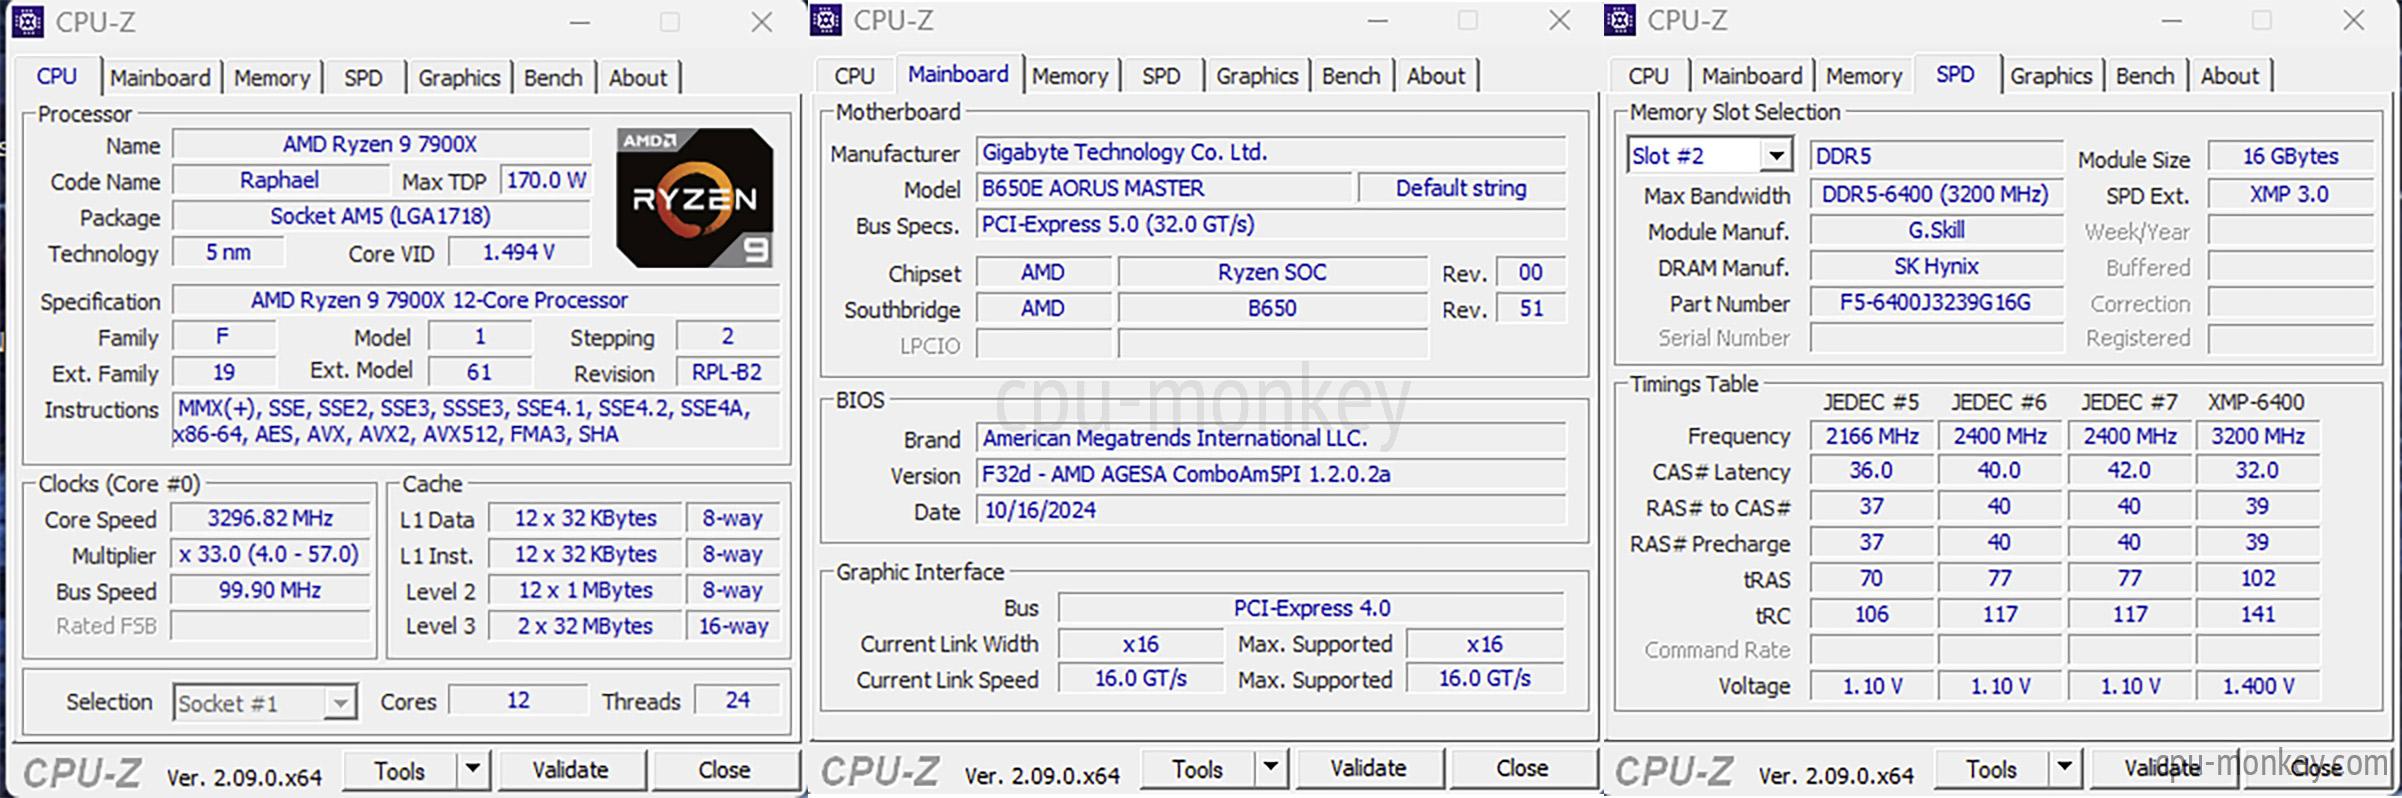The width and height of the screenshot is (2402, 798).
Task: Open Memory tab in the middle window
Action: 1070,76
